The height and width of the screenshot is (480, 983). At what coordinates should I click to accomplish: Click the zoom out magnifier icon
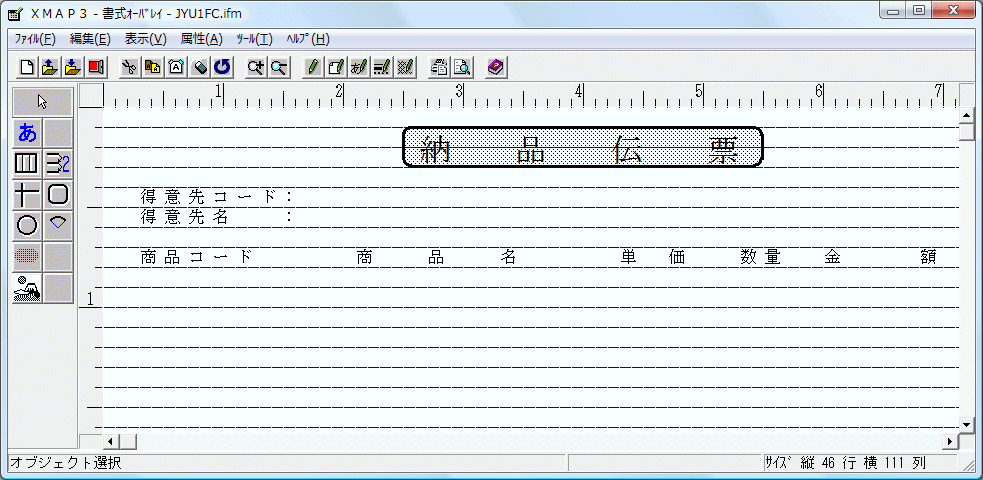coord(278,67)
